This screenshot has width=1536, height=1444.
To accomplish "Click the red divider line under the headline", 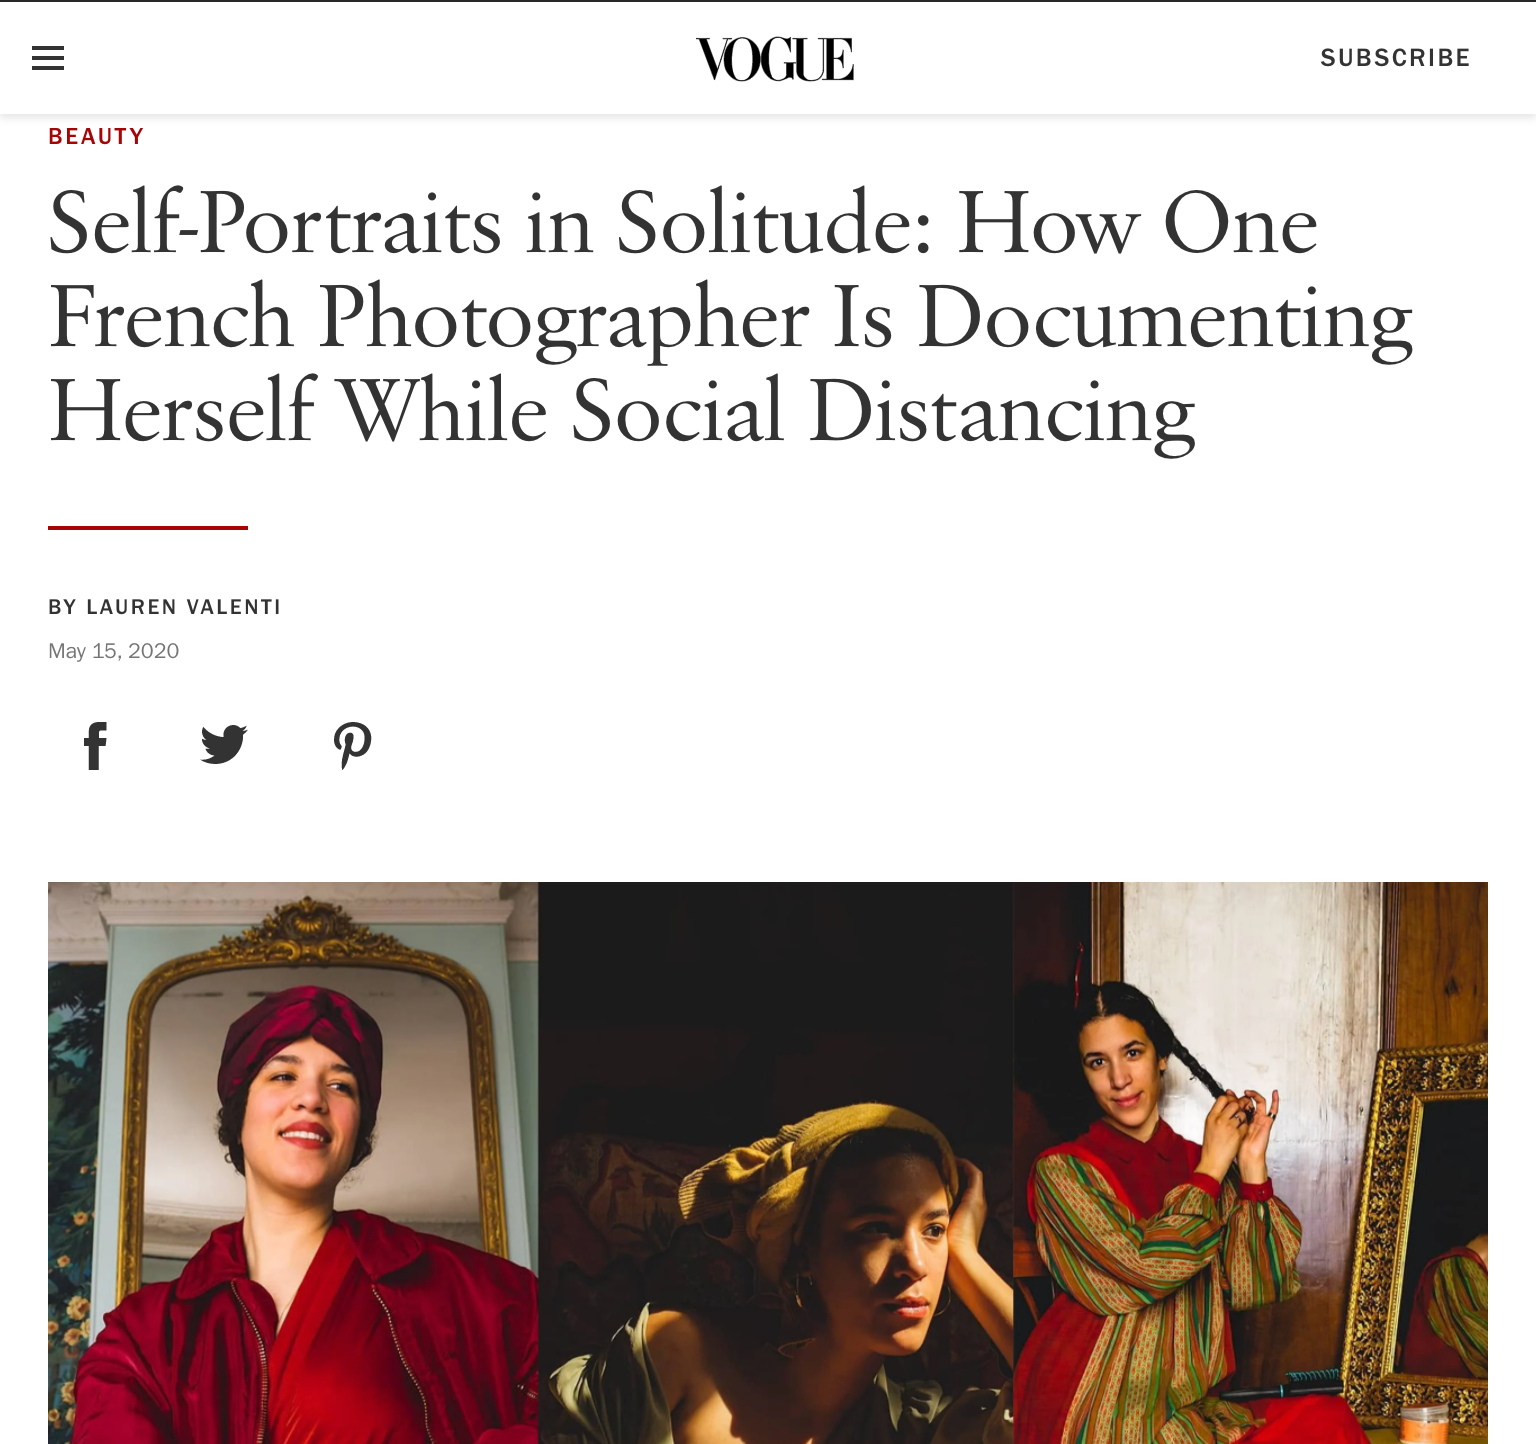I will (x=148, y=527).
